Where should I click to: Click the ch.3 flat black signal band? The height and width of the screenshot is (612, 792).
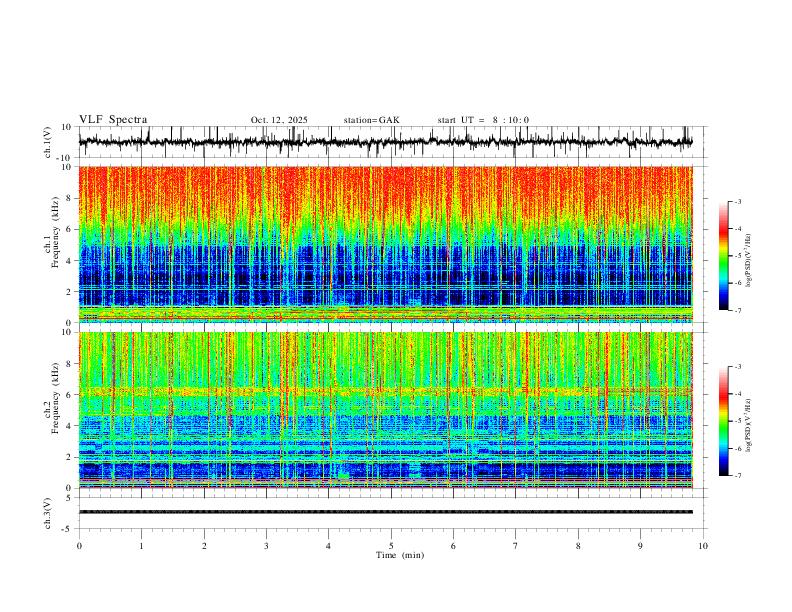[385, 512]
